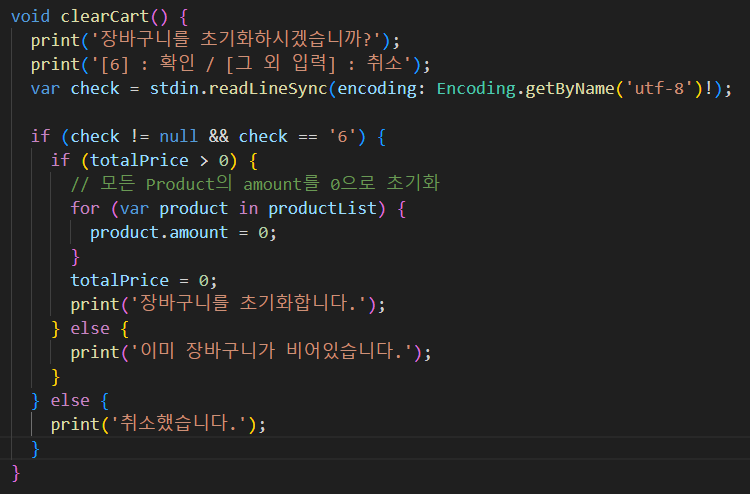
Task: Click the Encoding class name
Action: click(x=476, y=88)
